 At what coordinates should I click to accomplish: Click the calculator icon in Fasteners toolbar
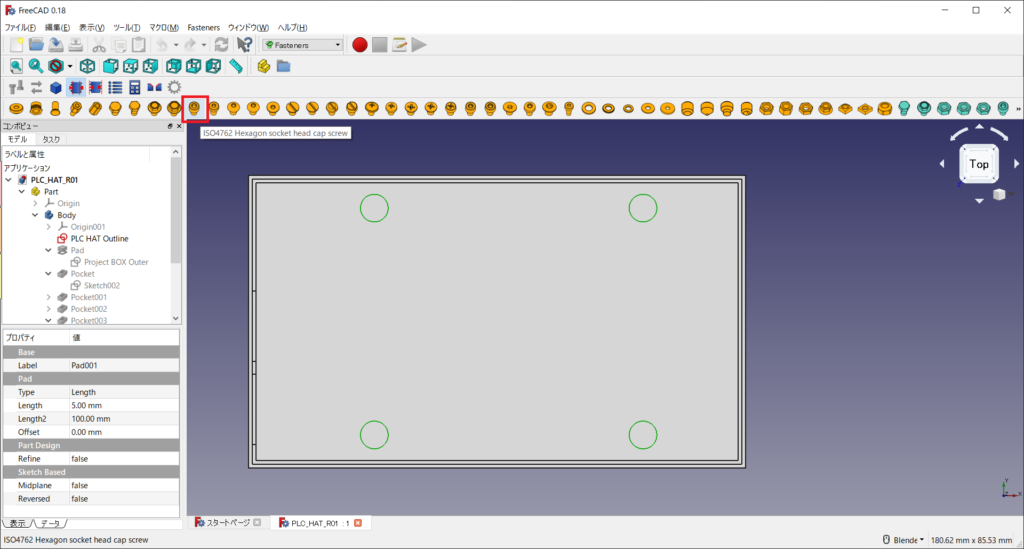pos(134,88)
